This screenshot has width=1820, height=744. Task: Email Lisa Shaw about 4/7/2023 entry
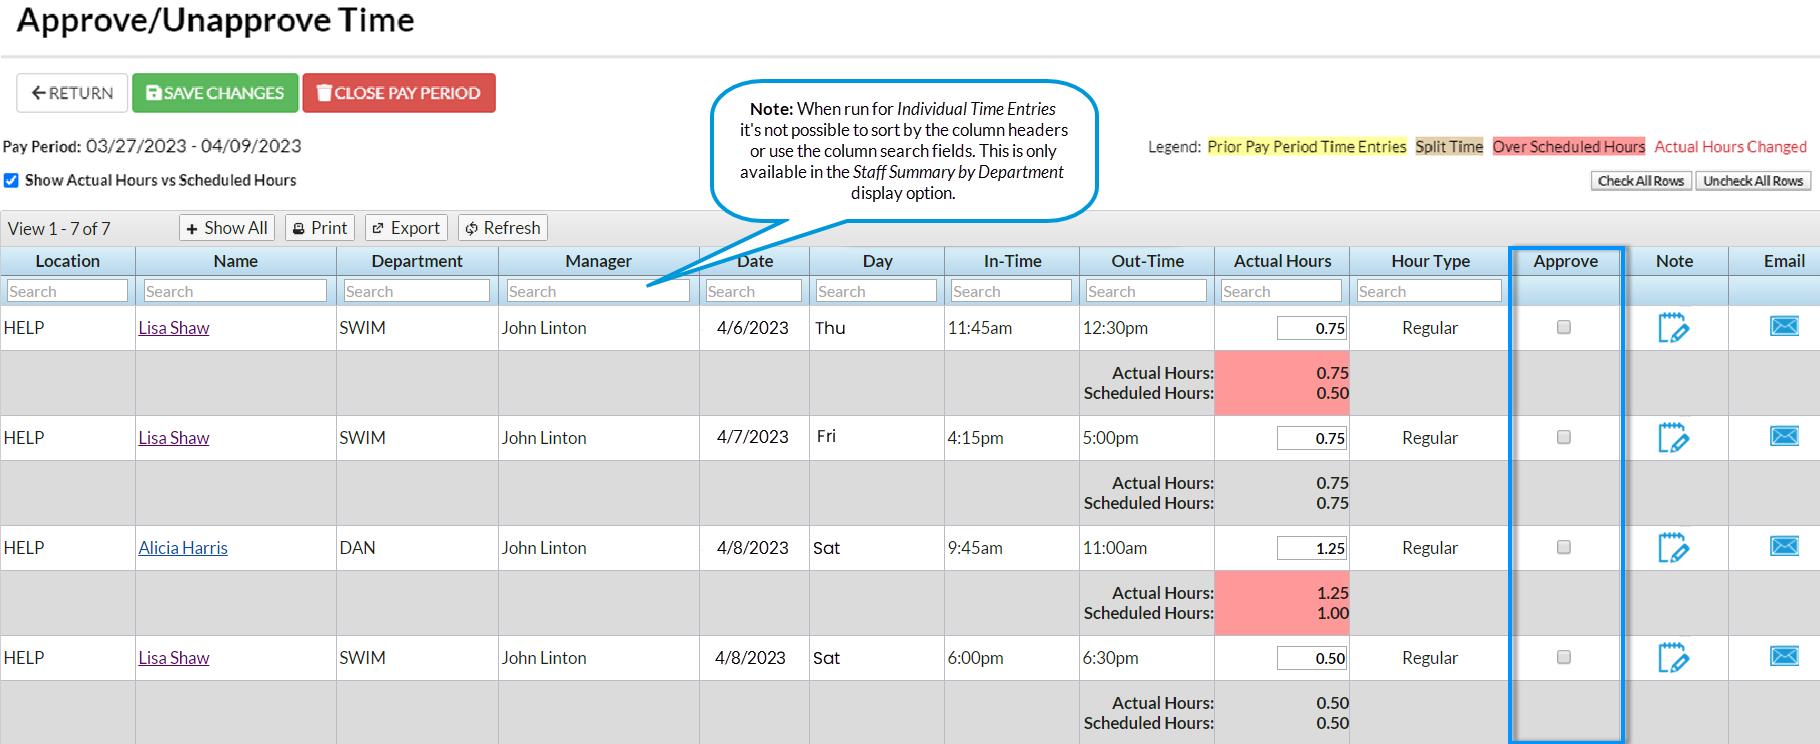point(1784,436)
